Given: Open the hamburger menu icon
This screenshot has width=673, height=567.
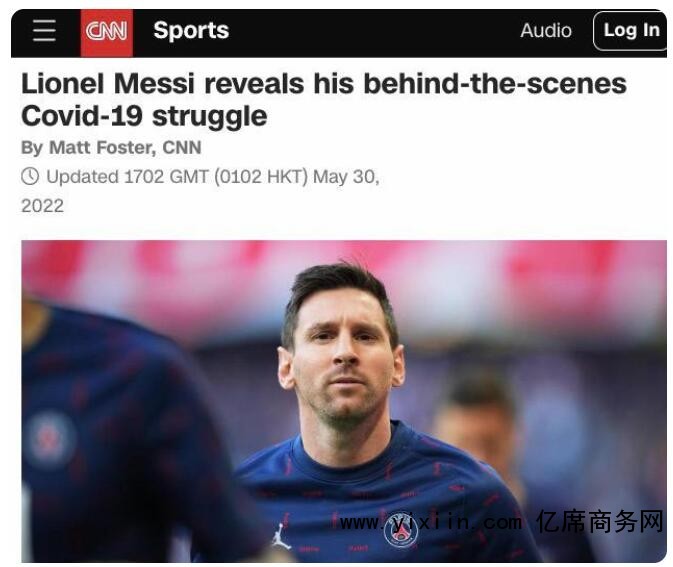Looking at the screenshot, I should [44, 30].
